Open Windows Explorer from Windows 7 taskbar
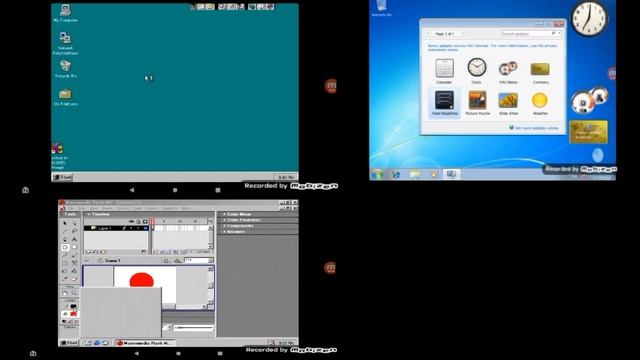The width and height of the screenshot is (640, 360). click(415, 175)
